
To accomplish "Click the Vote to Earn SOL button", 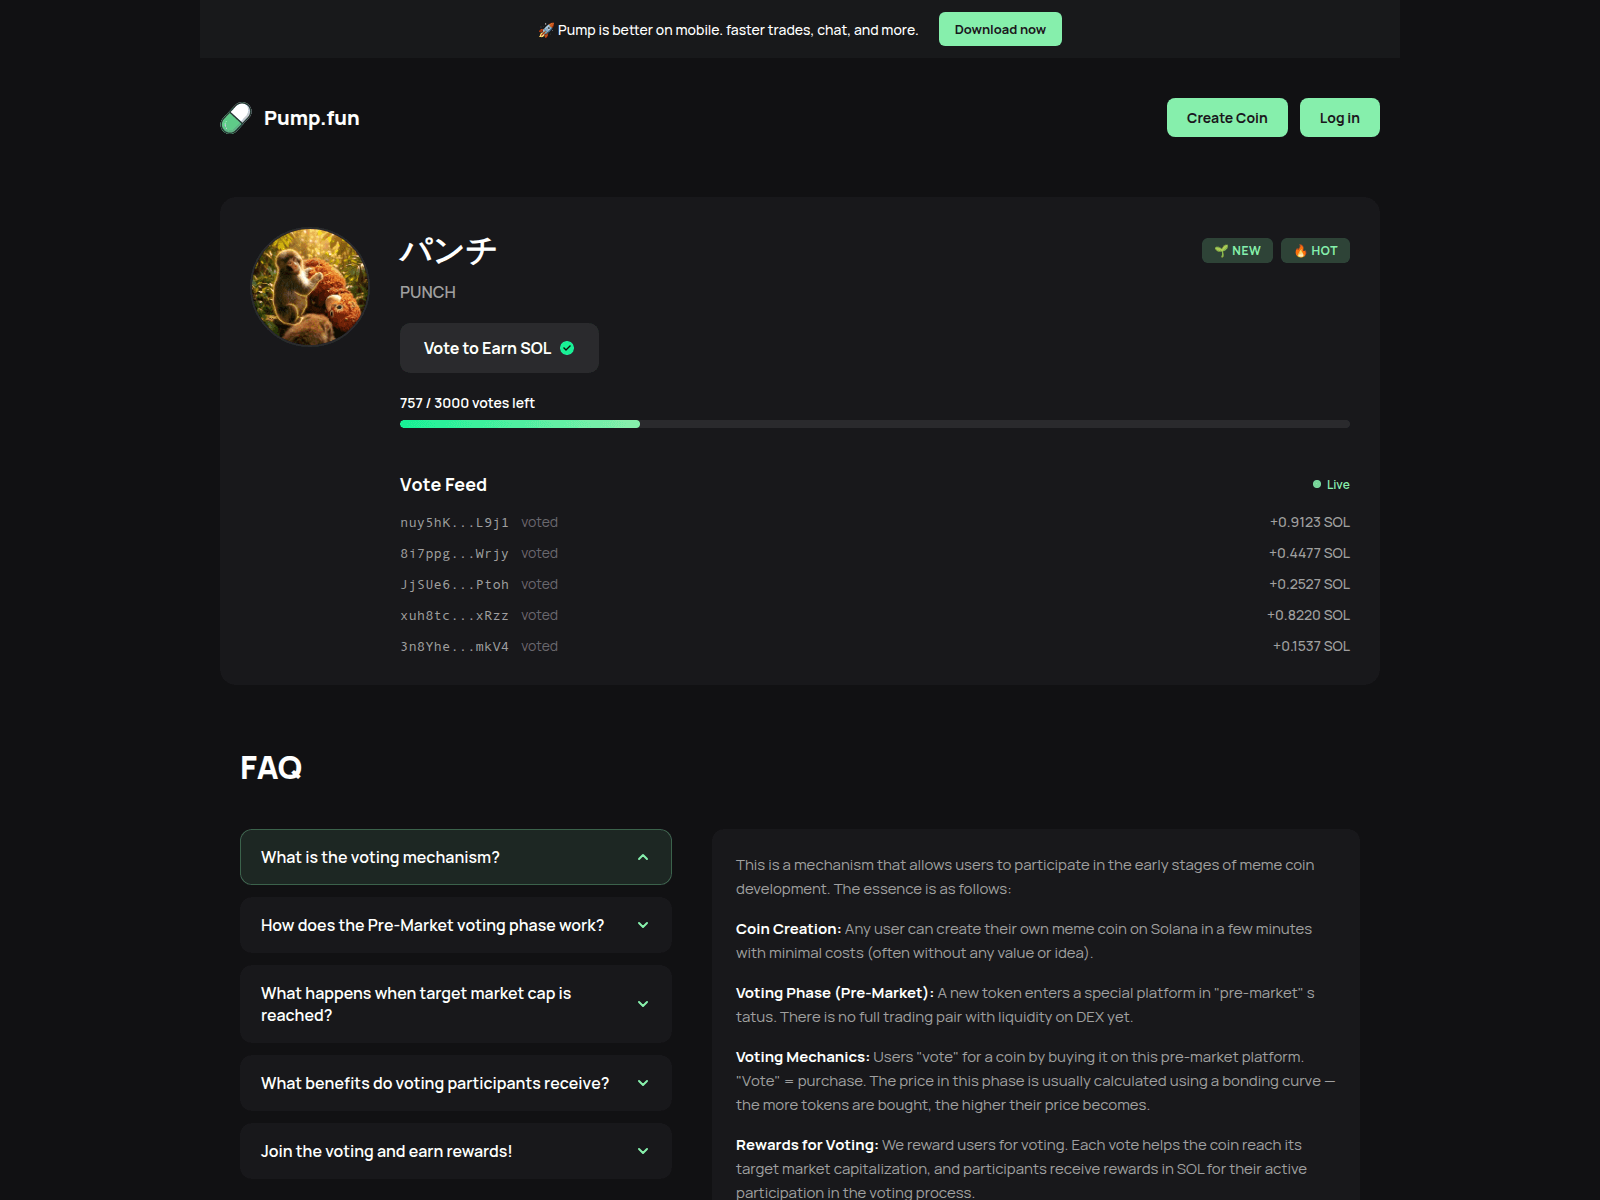I will tap(499, 348).
